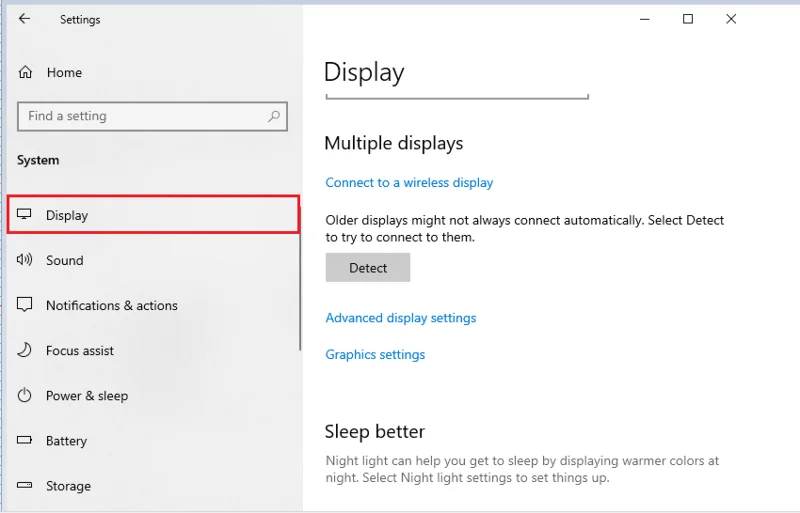Image resolution: width=800 pixels, height=513 pixels.
Task: Click the Battery icon in sidebar
Action: (24, 440)
